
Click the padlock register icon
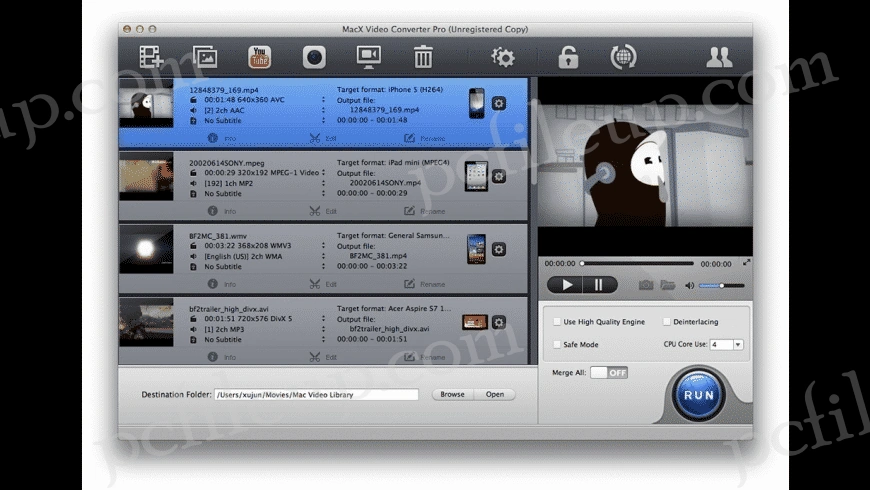pyautogui.click(x=568, y=58)
